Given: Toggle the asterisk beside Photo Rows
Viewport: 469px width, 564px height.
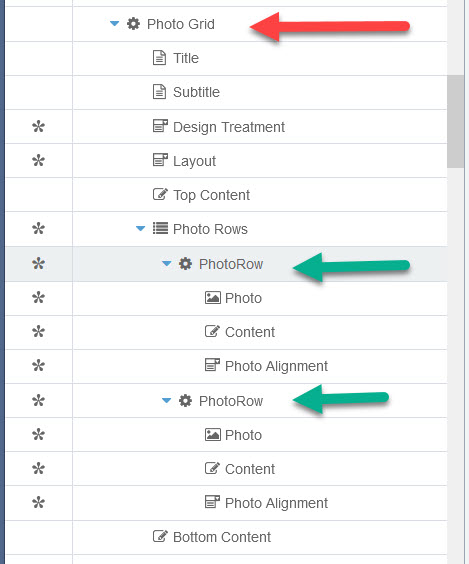Looking at the screenshot, I should pyautogui.click(x=38, y=228).
